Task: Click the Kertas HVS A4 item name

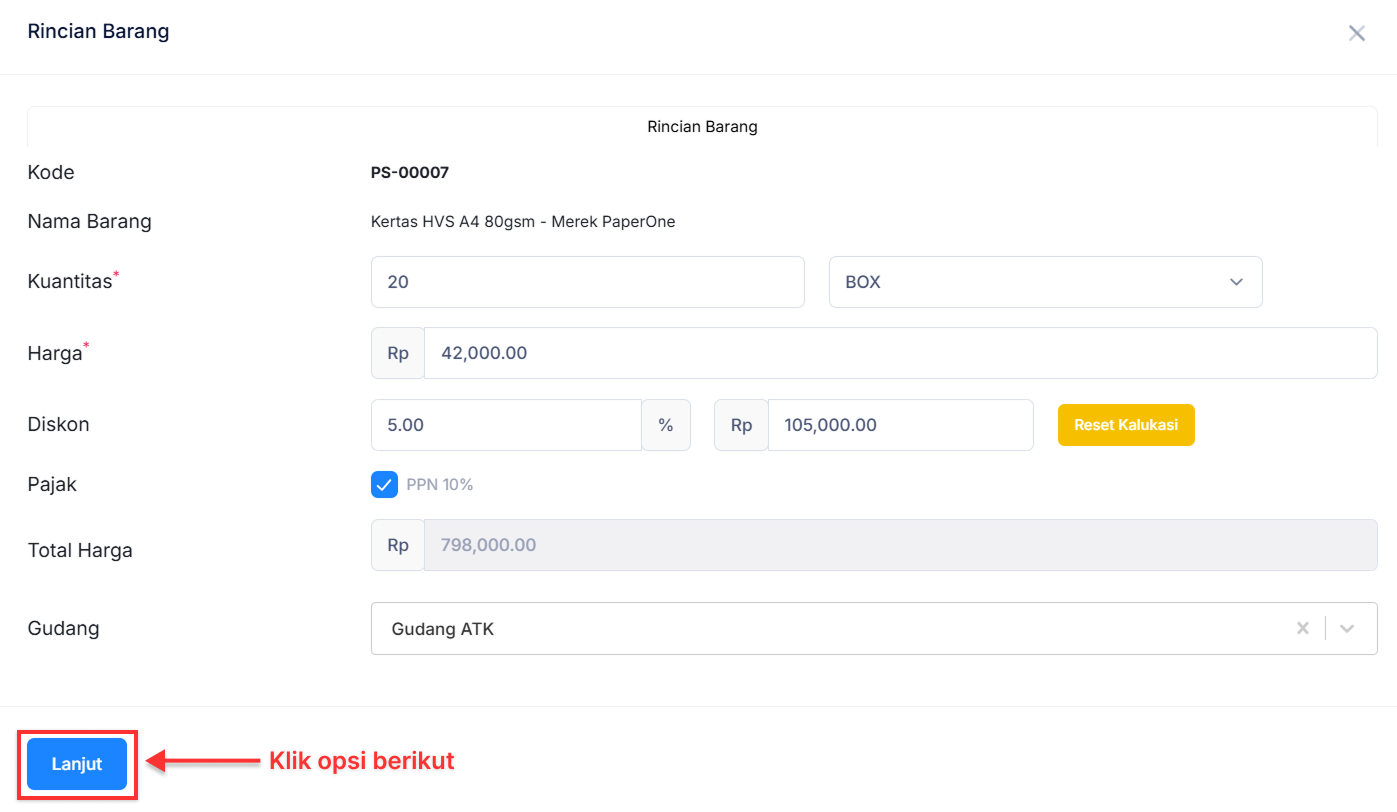Action: coord(523,222)
